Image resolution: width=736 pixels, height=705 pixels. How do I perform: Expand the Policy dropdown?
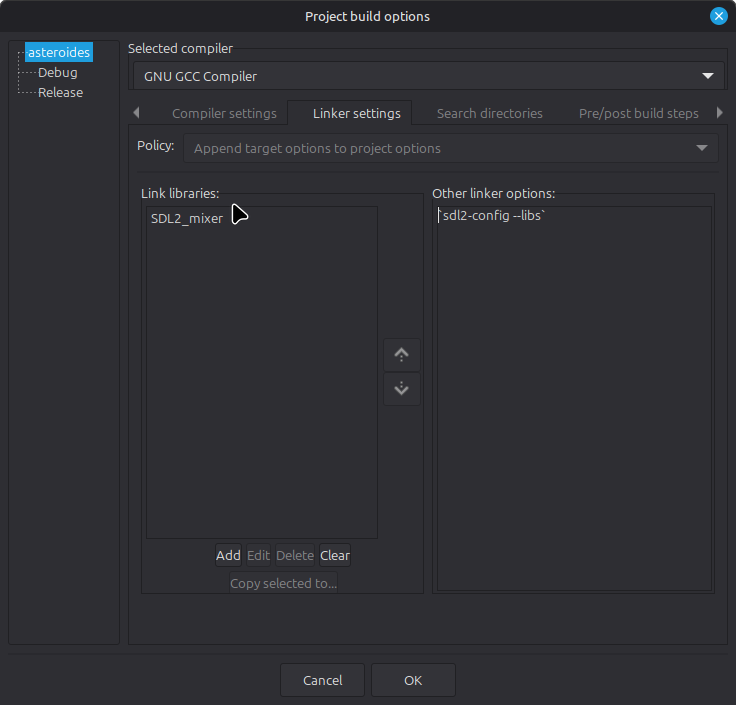(450, 148)
